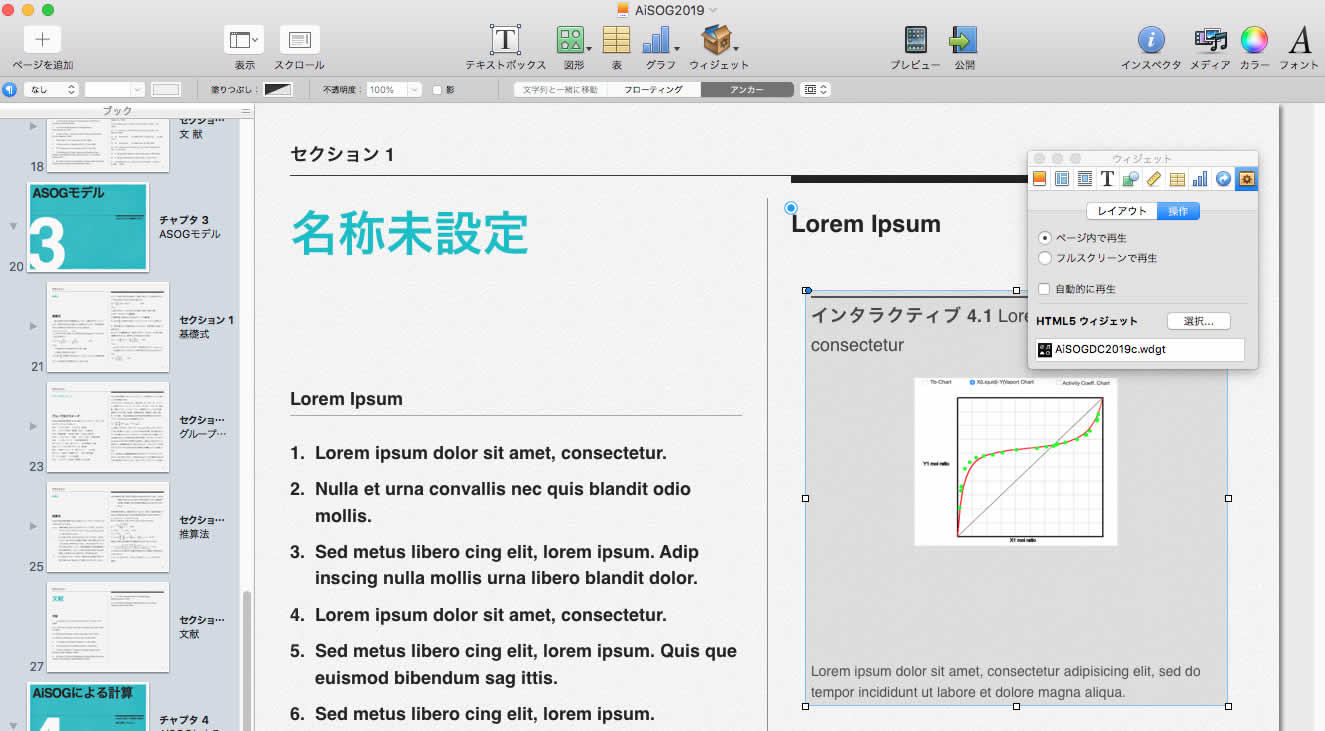This screenshot has width=1325, height=731.
Task: Toggle the インスペクタ inspector window
Action: [1151, 40]
